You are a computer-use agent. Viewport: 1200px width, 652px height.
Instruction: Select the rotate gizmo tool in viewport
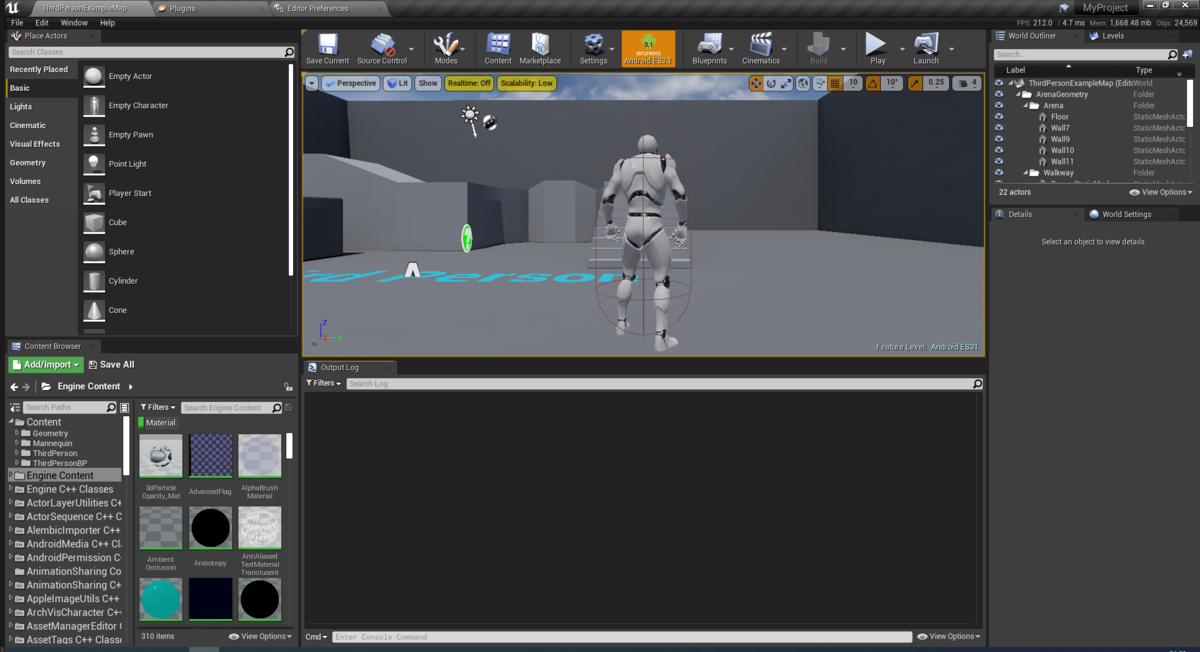point(771,84)
